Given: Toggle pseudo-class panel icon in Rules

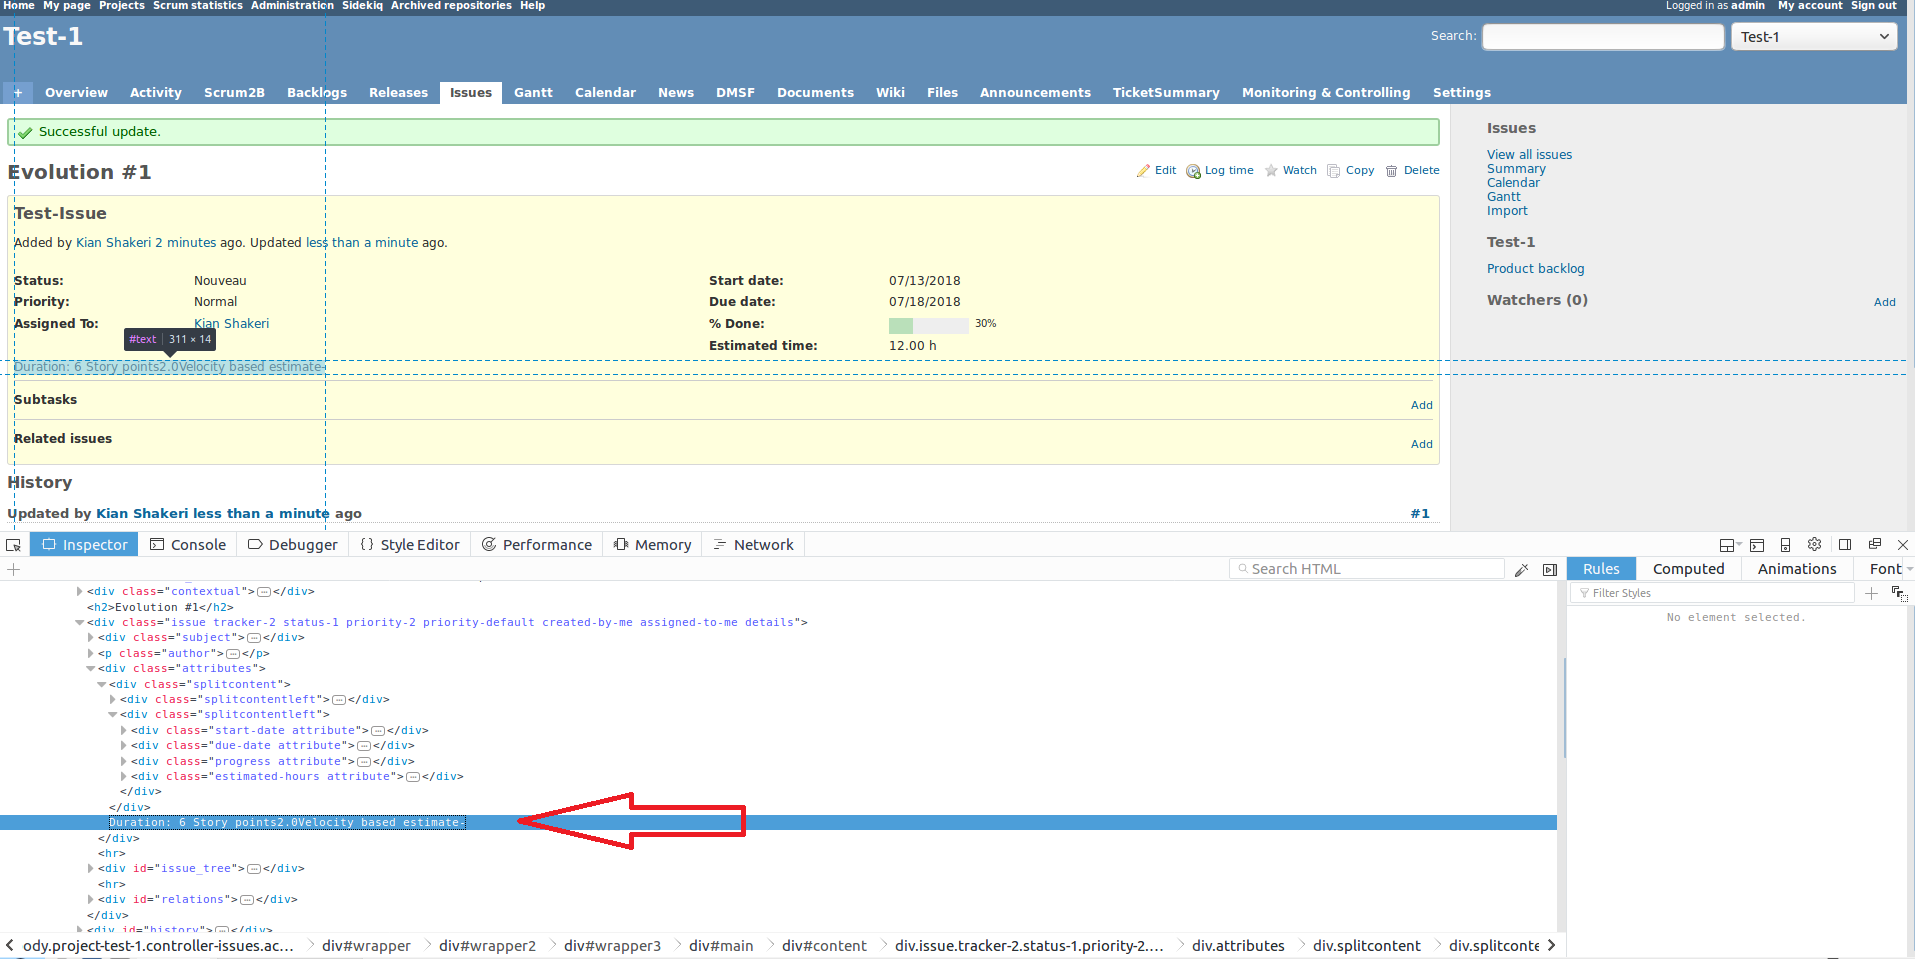Looking at the screenshot, I should coord(1899,594).
